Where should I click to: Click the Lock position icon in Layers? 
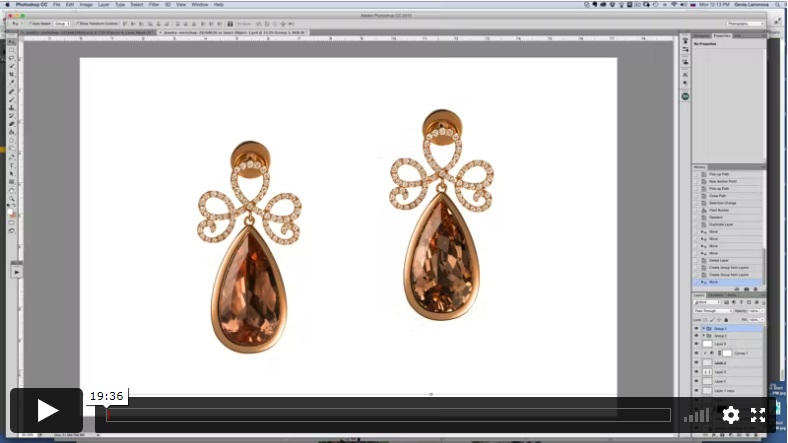[x=719, y=319]
